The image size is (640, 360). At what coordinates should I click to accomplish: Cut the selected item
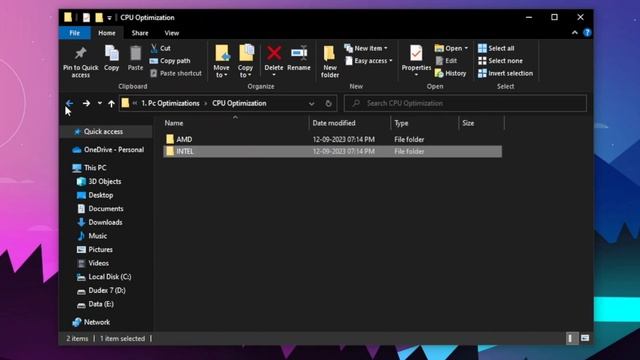(160, 48)
